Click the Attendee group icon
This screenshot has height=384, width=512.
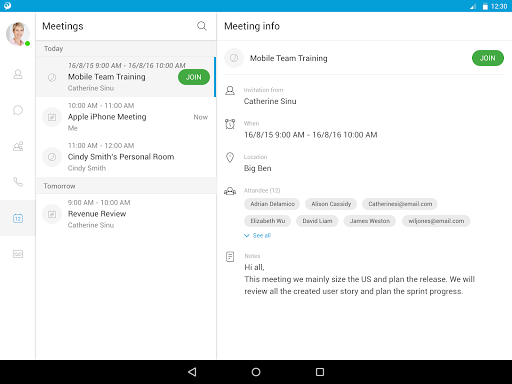[230, 191]
